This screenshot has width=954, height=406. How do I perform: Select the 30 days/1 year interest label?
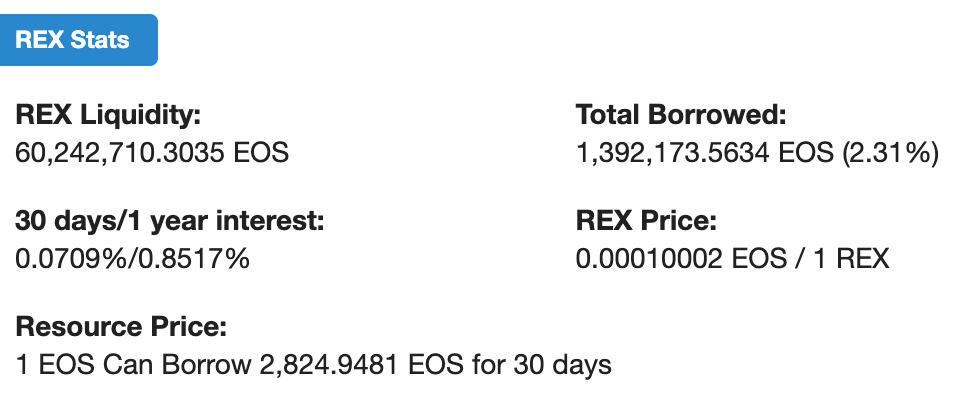point(170,222)
